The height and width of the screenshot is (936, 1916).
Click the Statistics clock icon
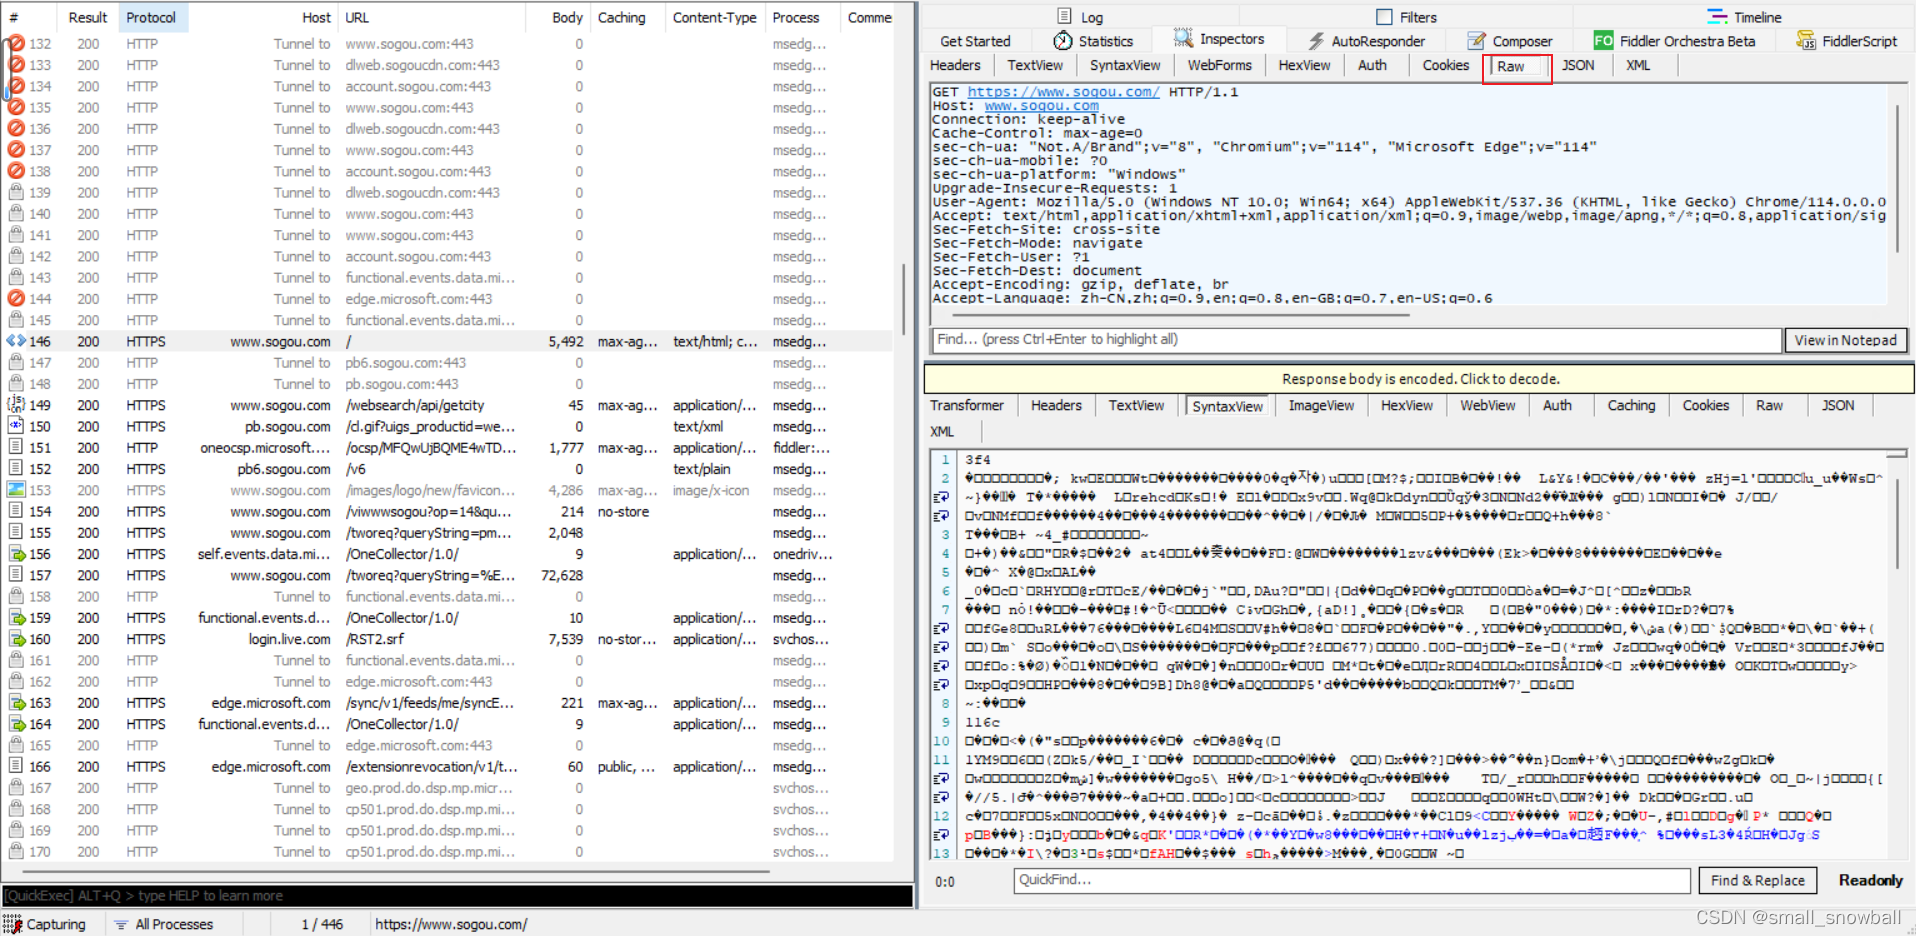coord(1063,41)
